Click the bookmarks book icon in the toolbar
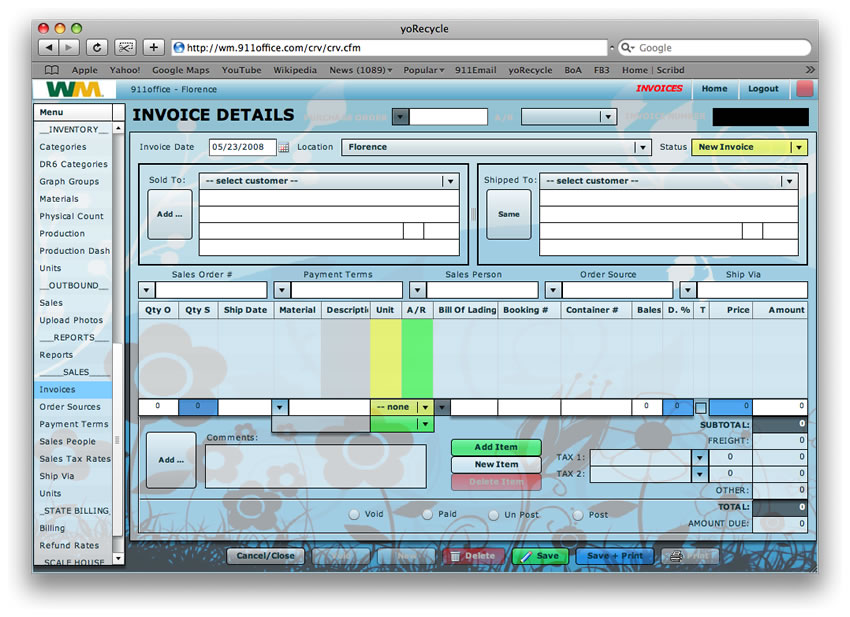850x617 pixels. coord(51,70)
